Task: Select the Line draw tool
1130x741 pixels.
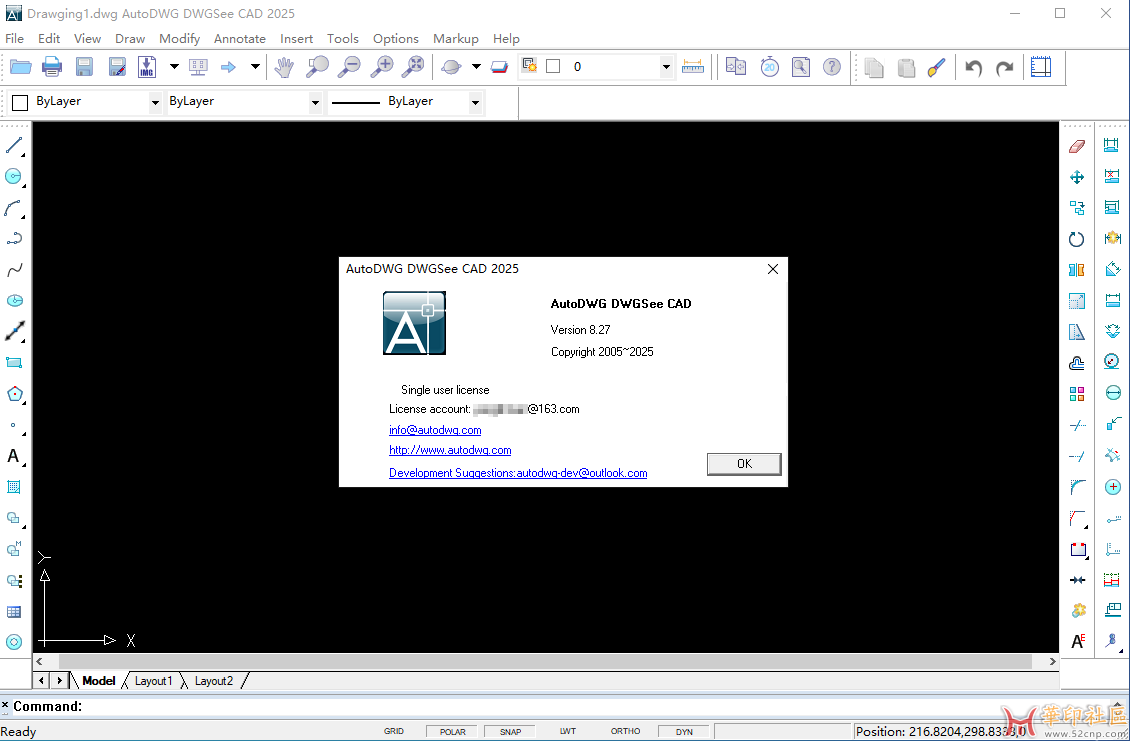Action: [14, 145]
